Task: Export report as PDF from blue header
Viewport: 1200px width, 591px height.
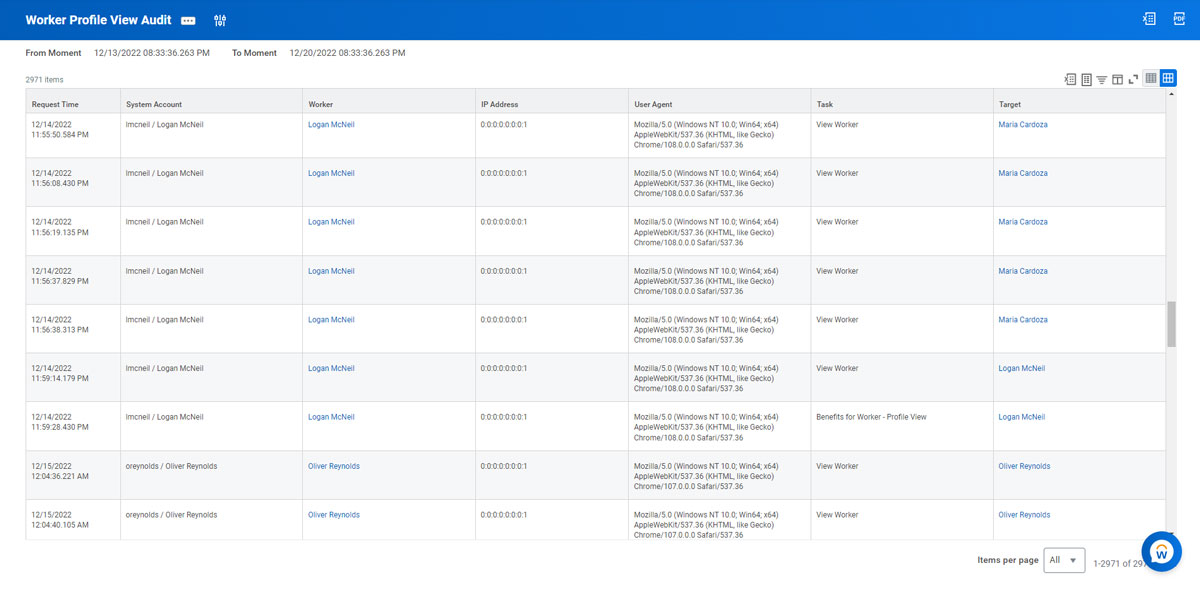Action: [1178, 19]
